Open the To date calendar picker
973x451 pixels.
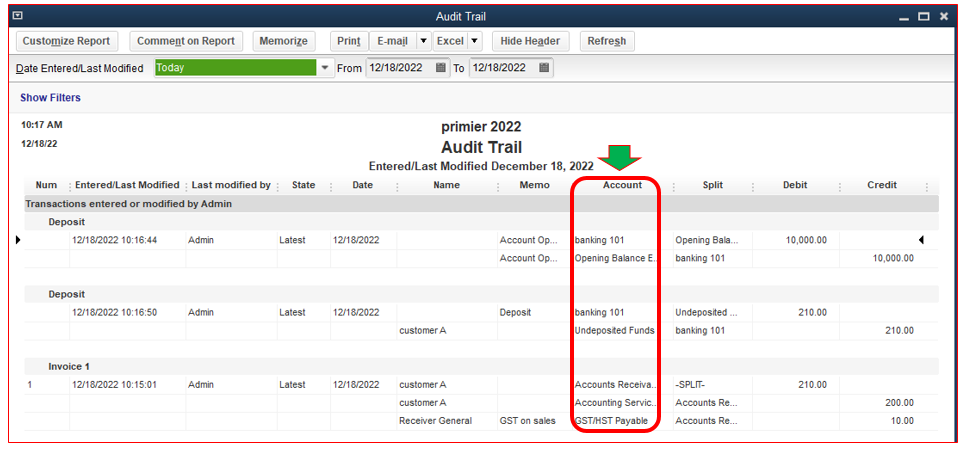point(544,68)
